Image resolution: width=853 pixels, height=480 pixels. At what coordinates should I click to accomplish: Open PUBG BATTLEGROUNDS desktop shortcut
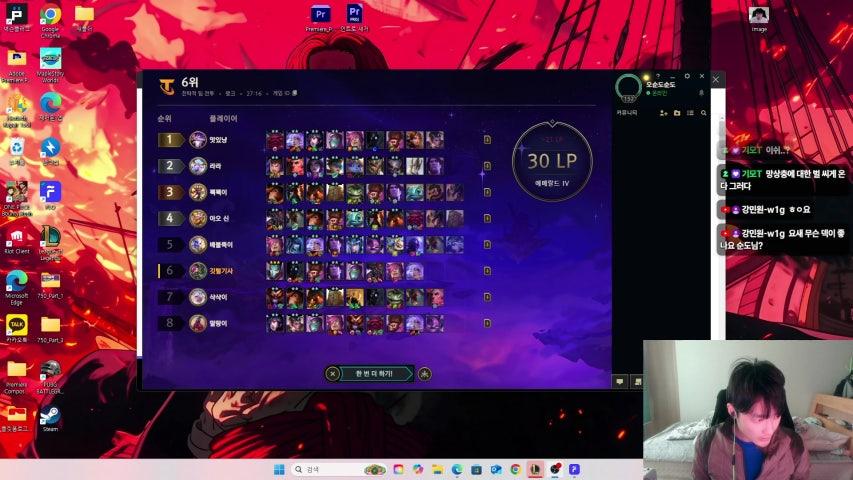tap(50, 377)
